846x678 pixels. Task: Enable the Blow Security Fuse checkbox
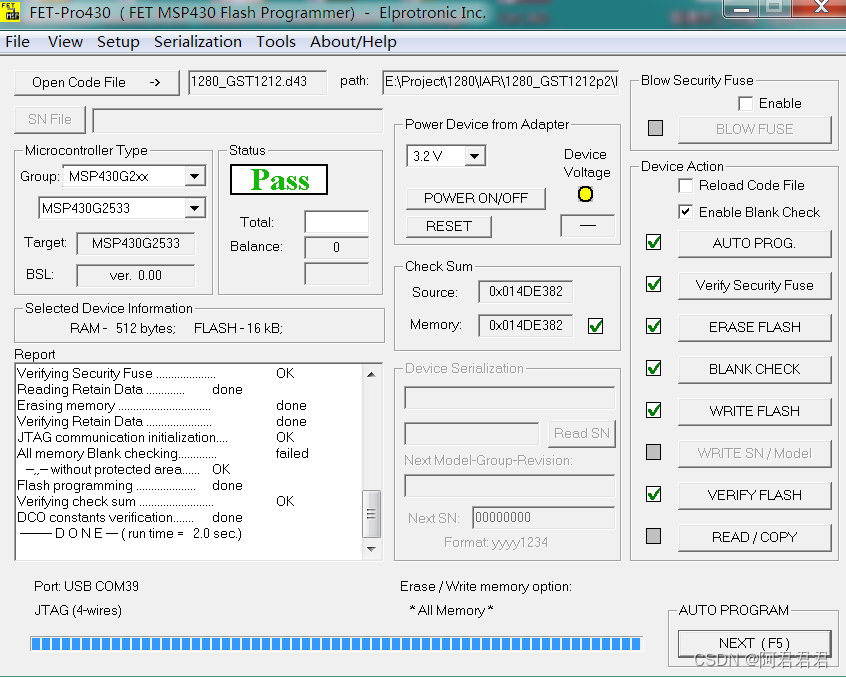(745, 103)
